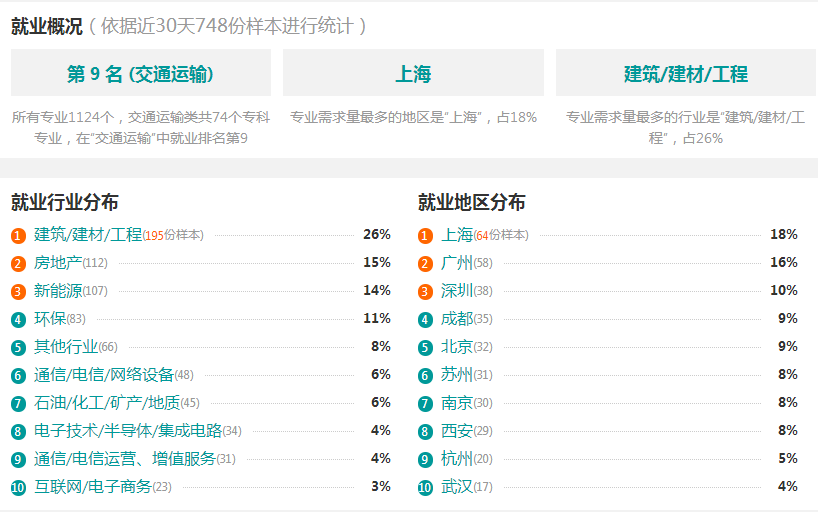Click rank badge 3 beside 深圳
Screen dimensions: 818x512
pyautogui.click(x=425, y=292)
